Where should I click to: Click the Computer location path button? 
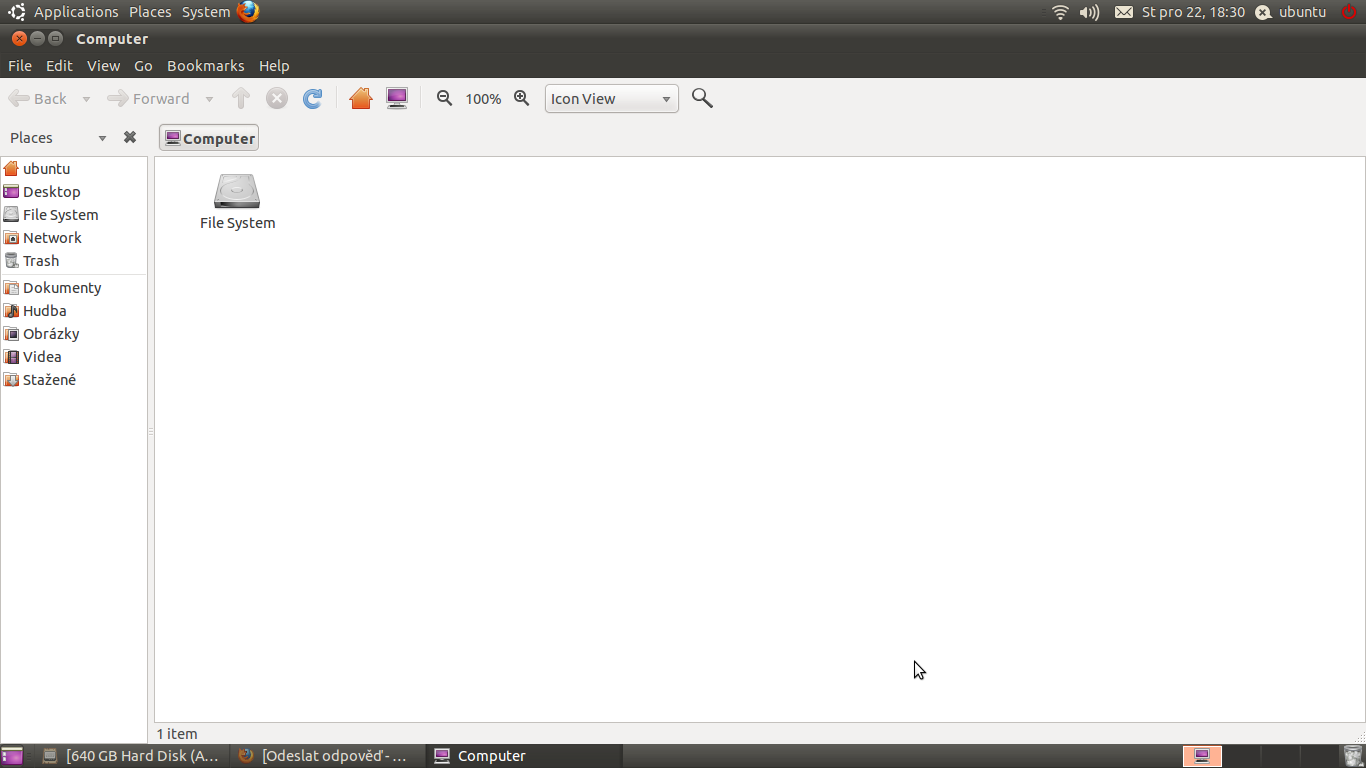pyautogui.click(x=209, y=138)
